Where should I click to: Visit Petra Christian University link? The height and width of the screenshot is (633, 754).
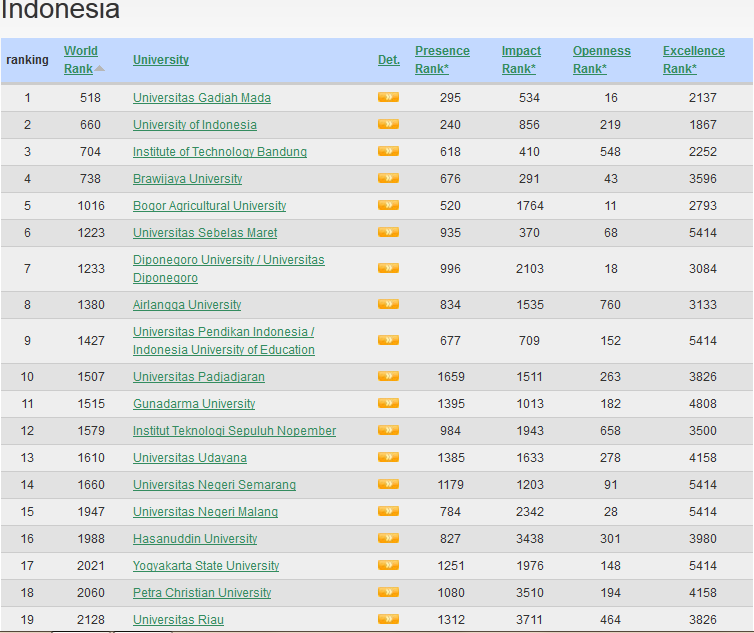point(202,592)
